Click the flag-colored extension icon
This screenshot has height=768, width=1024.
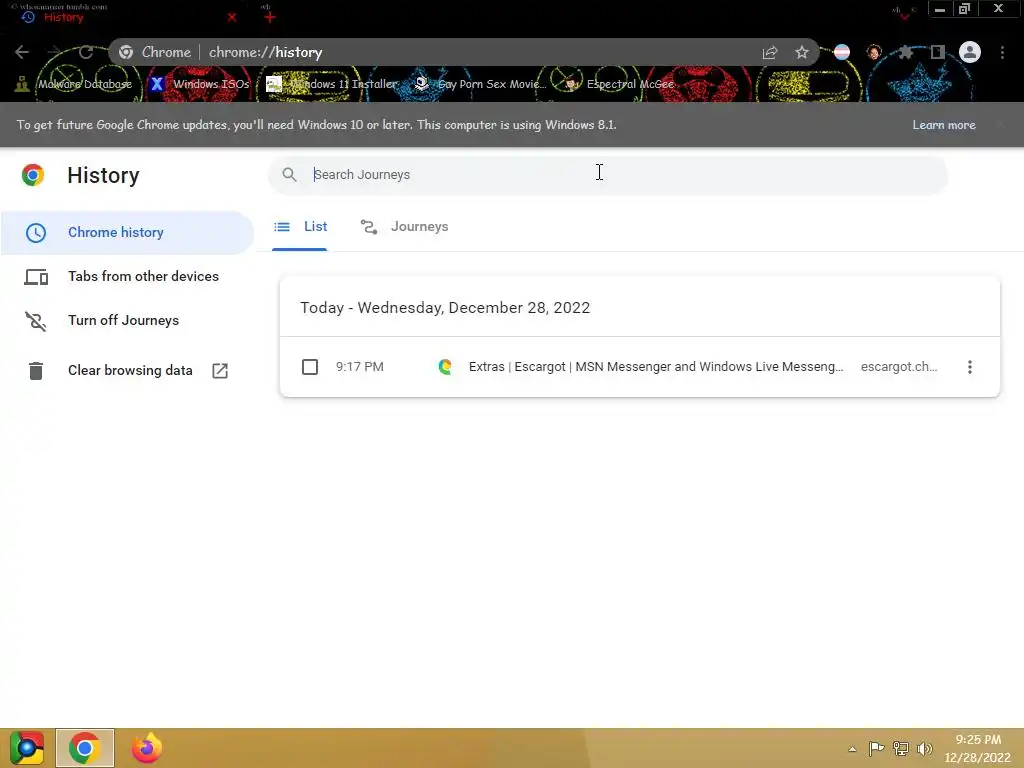click(x=842, y=52)
